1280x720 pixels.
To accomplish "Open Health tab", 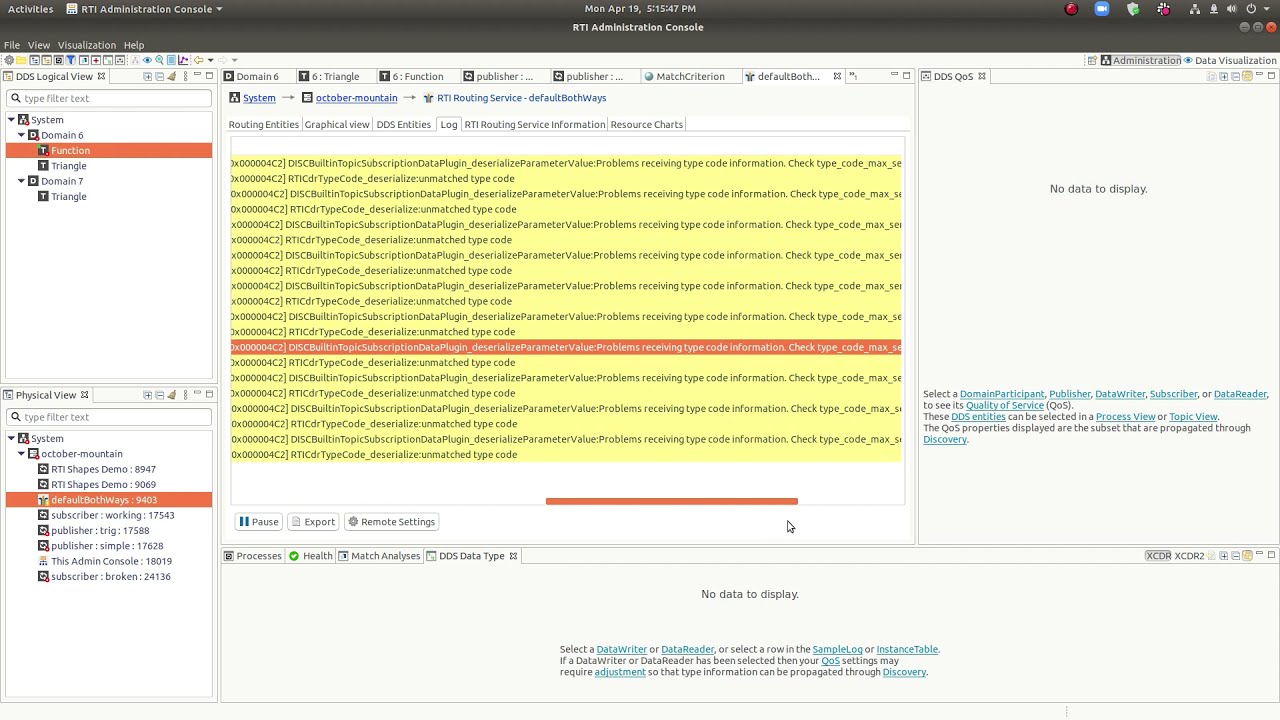I will (x=311, y=556).
